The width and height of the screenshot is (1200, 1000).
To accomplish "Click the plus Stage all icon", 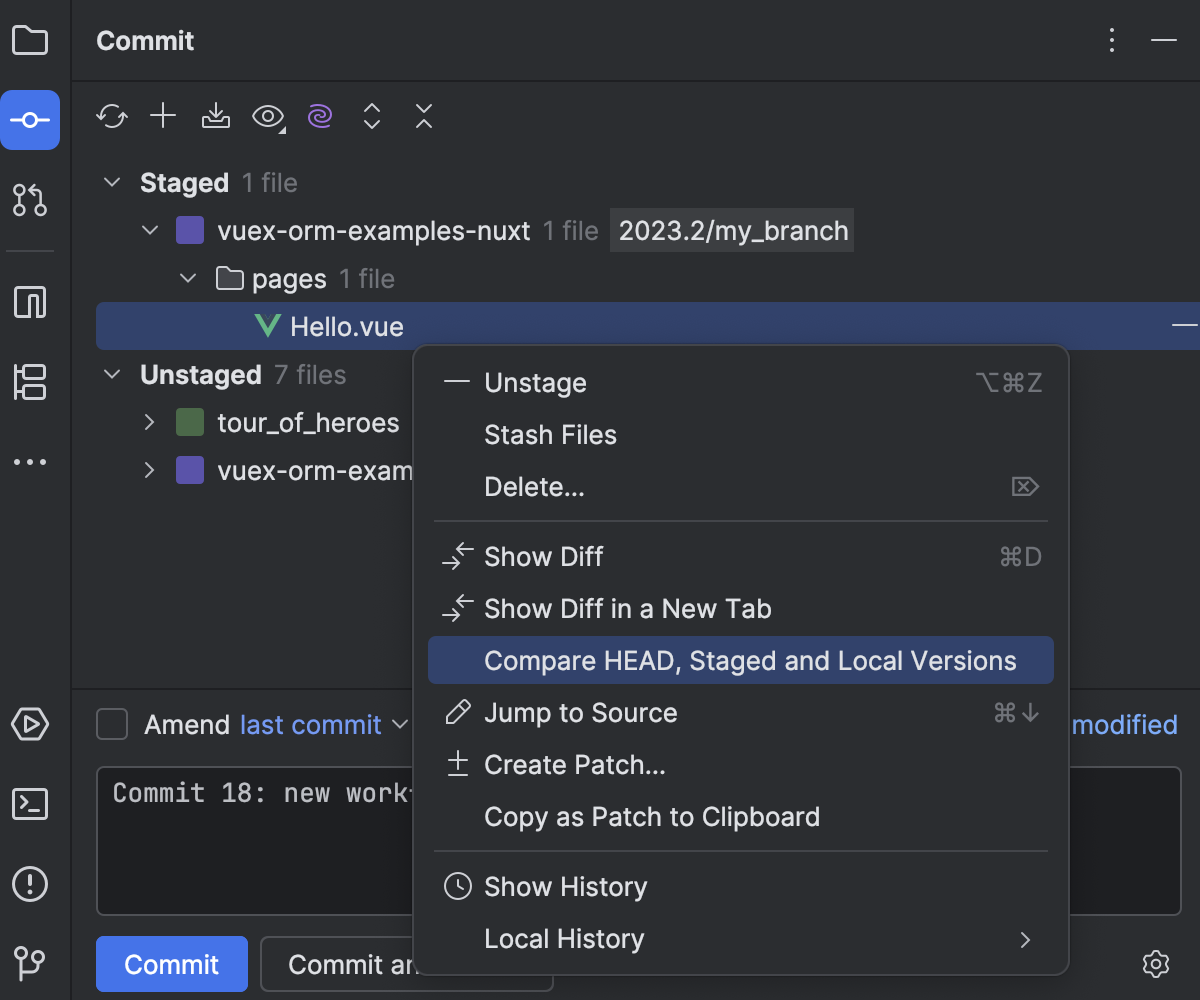I will pyautogui.click(x=163, y=116).
